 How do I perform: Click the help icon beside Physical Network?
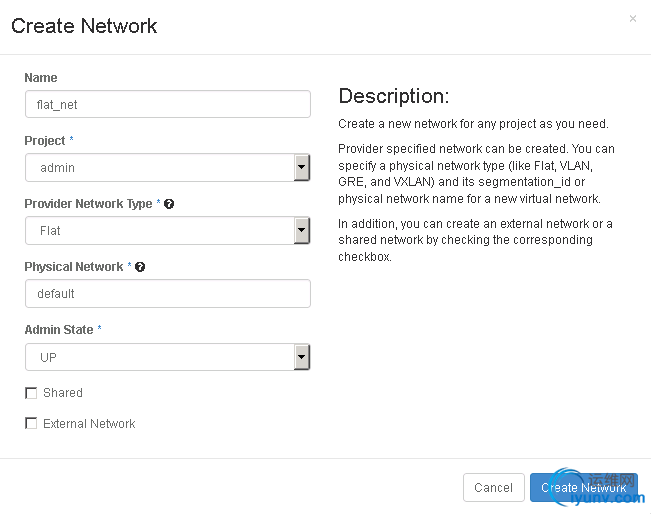140,267
